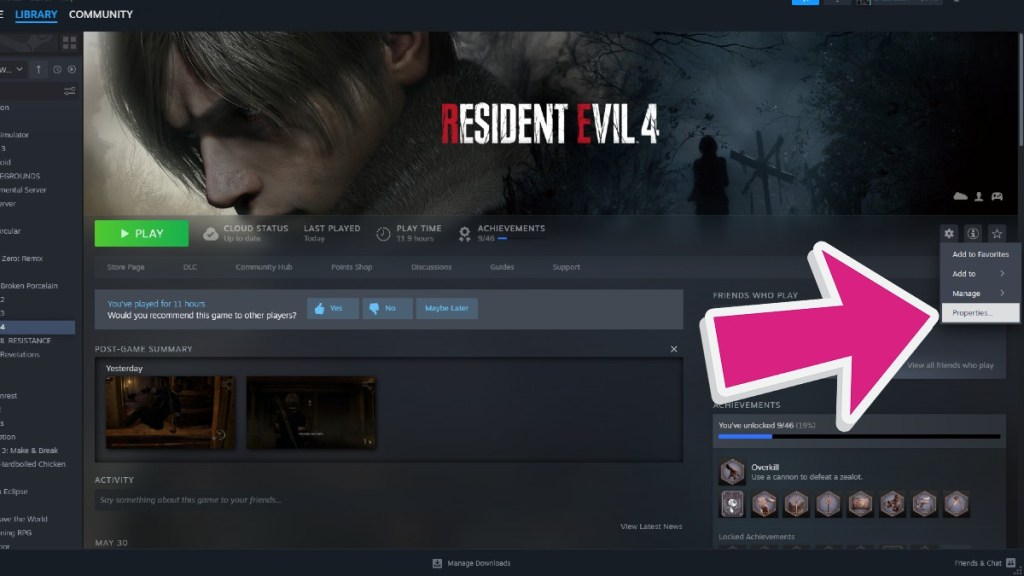Switch to the COMMUNITY tab
Image resolution: width=1024 pixels, height=576 pixels.
point(101,14)
